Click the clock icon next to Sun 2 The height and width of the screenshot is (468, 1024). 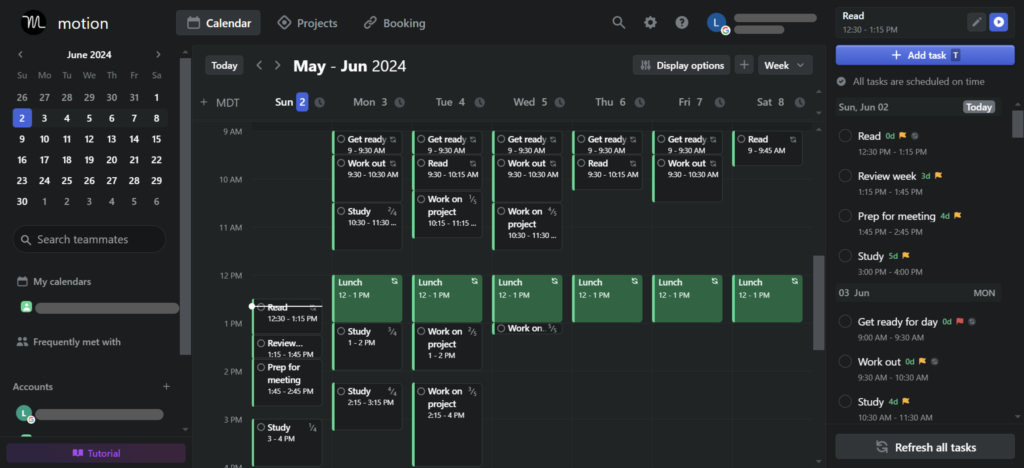point(319,102)
